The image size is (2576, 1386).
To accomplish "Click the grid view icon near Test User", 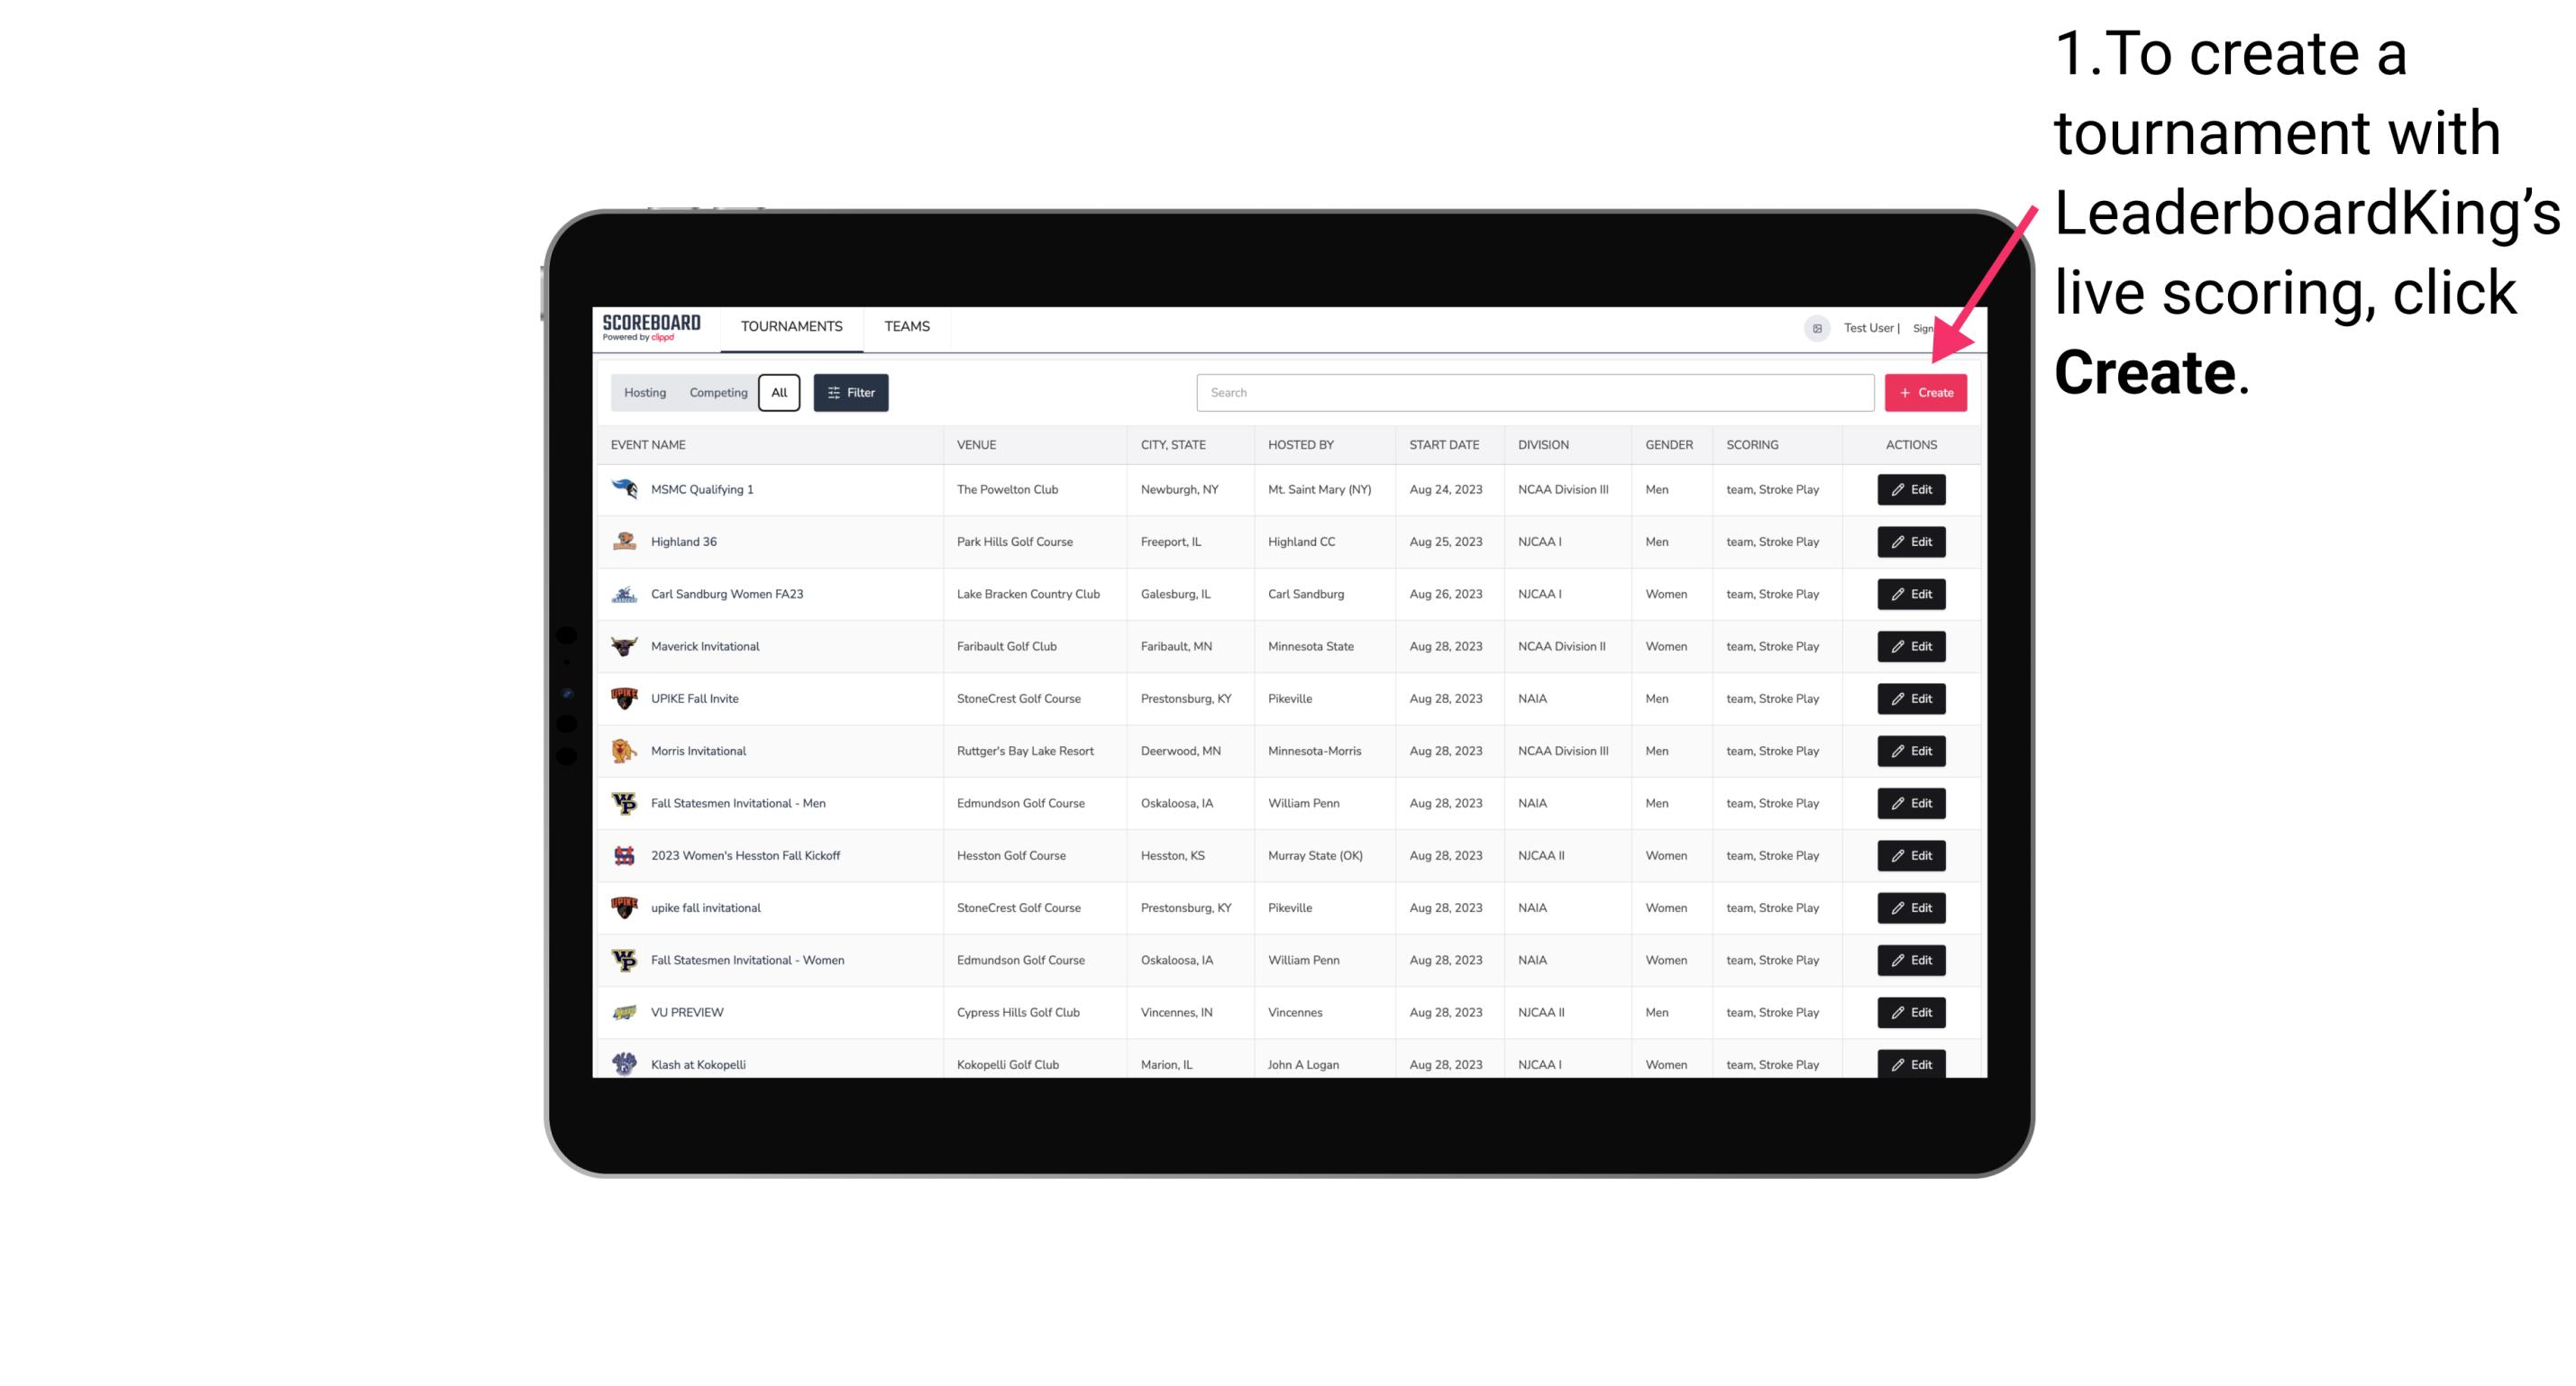I will pyautogui.click(x=1816, y=326).
